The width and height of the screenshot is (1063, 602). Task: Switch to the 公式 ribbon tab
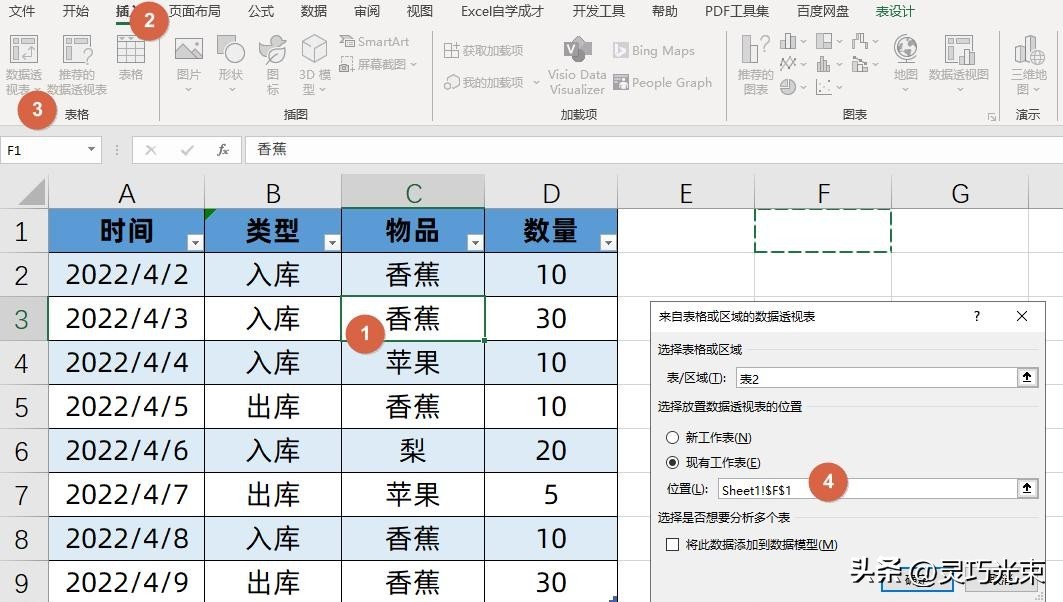[261, 12]
